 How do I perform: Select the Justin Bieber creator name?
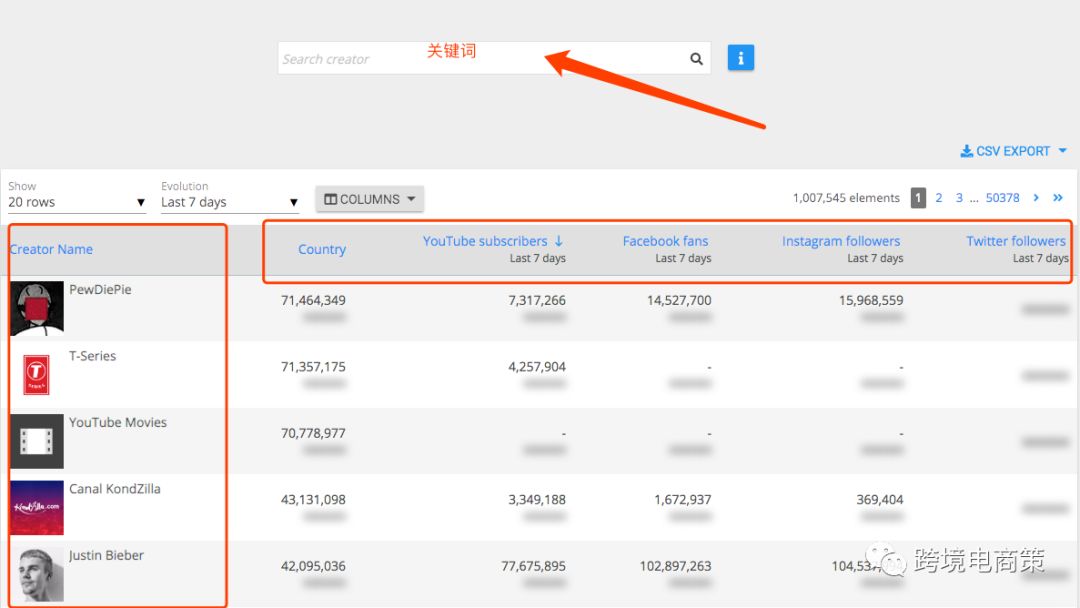106,555
